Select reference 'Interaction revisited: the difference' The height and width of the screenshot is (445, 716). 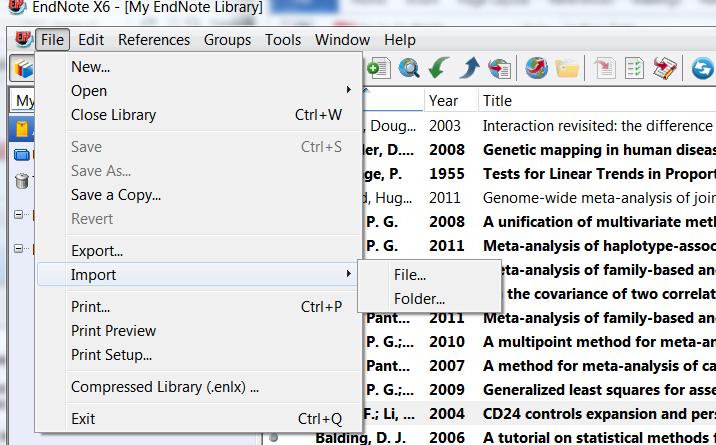pyautogui.click(x=597, y=126)
